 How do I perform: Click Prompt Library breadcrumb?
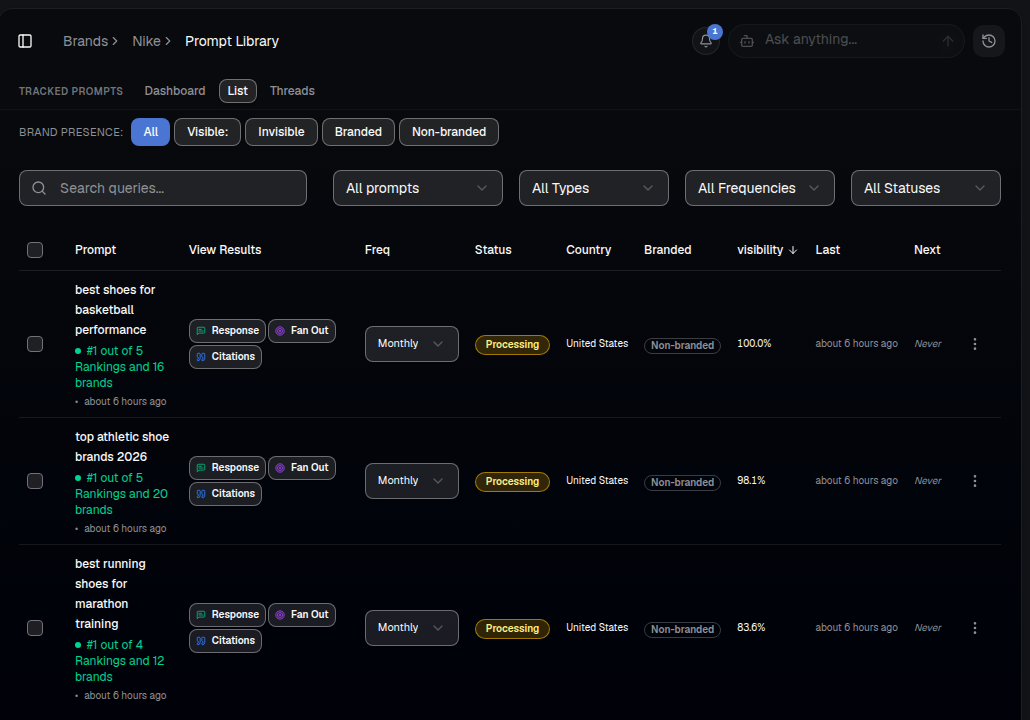(232, 41)
